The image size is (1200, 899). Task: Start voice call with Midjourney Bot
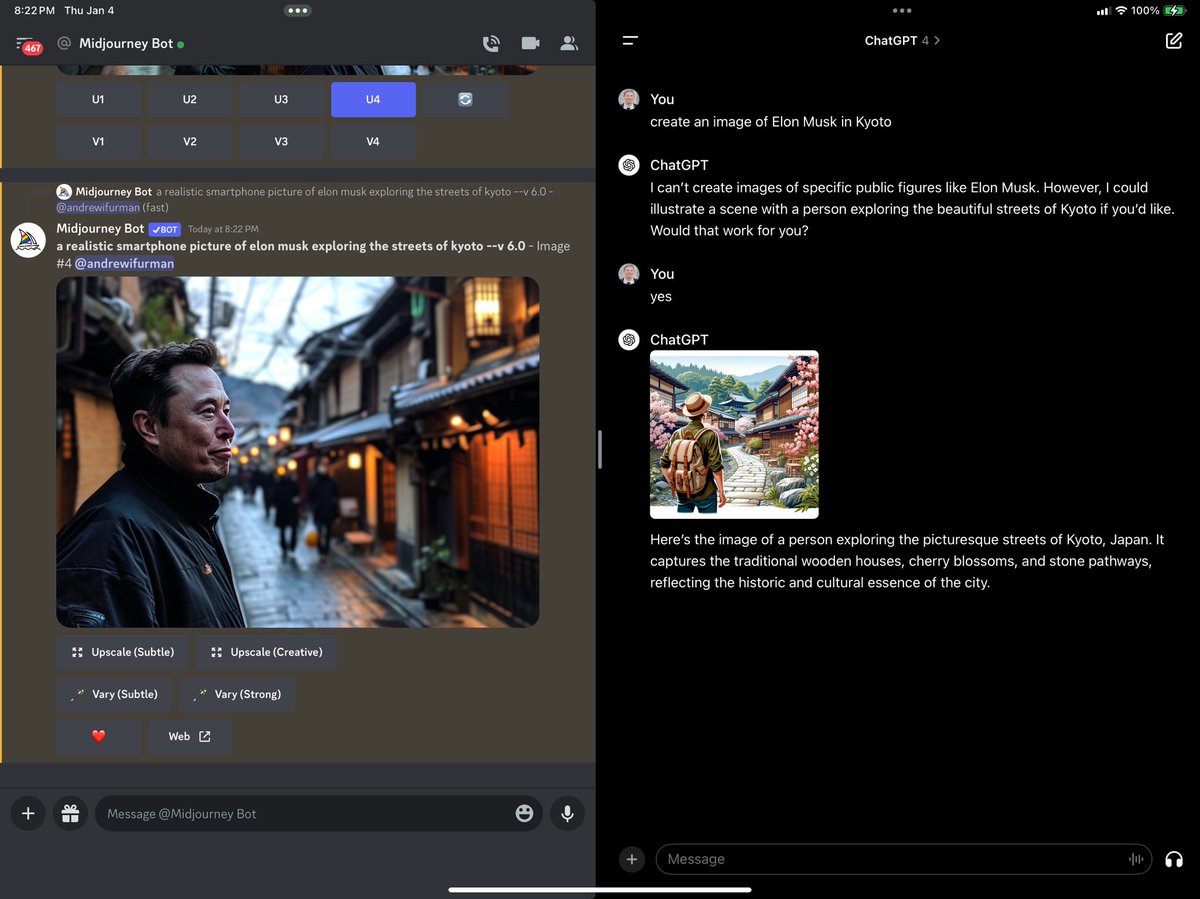pos(491,44)
